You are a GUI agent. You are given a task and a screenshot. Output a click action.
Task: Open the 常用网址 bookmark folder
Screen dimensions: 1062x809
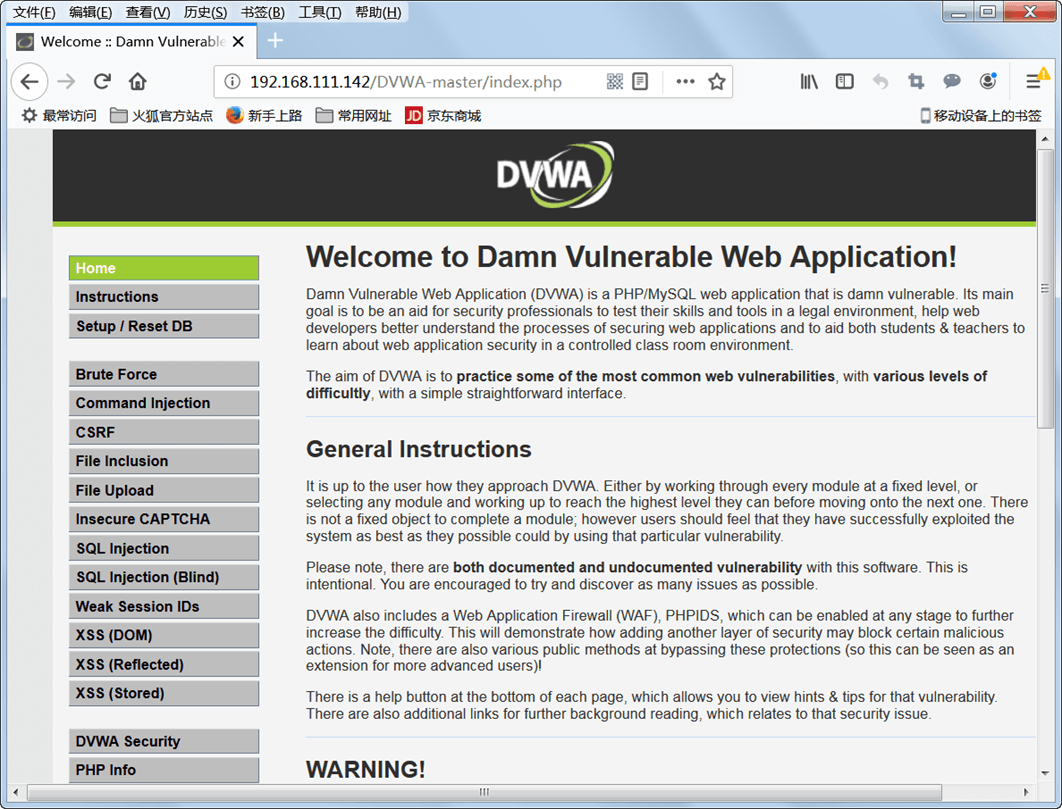point(354,116)
